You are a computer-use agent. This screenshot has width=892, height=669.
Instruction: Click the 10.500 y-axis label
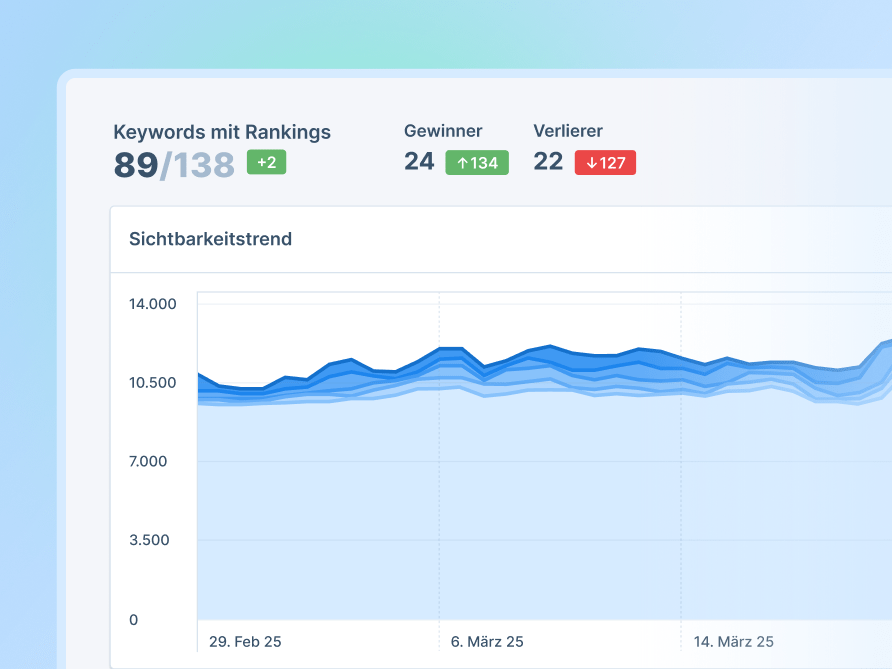coord(152,382)
